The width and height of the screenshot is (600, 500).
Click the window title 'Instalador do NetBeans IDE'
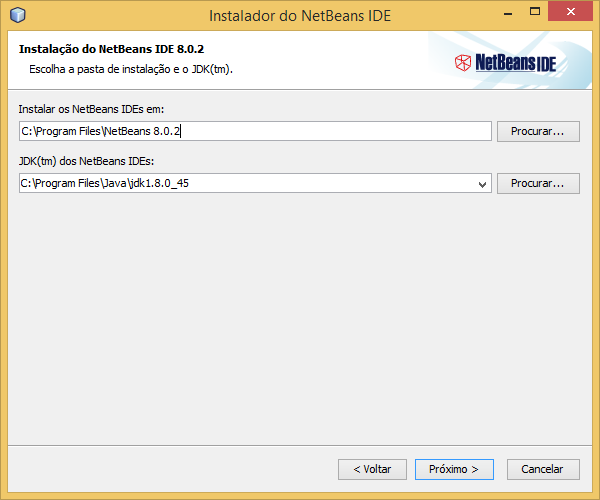click(x=300, y=16)
